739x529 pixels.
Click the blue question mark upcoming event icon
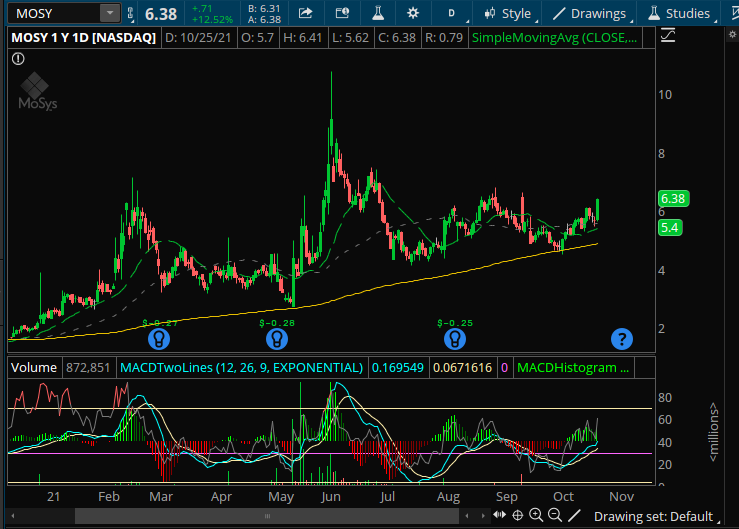pos(622,339)
